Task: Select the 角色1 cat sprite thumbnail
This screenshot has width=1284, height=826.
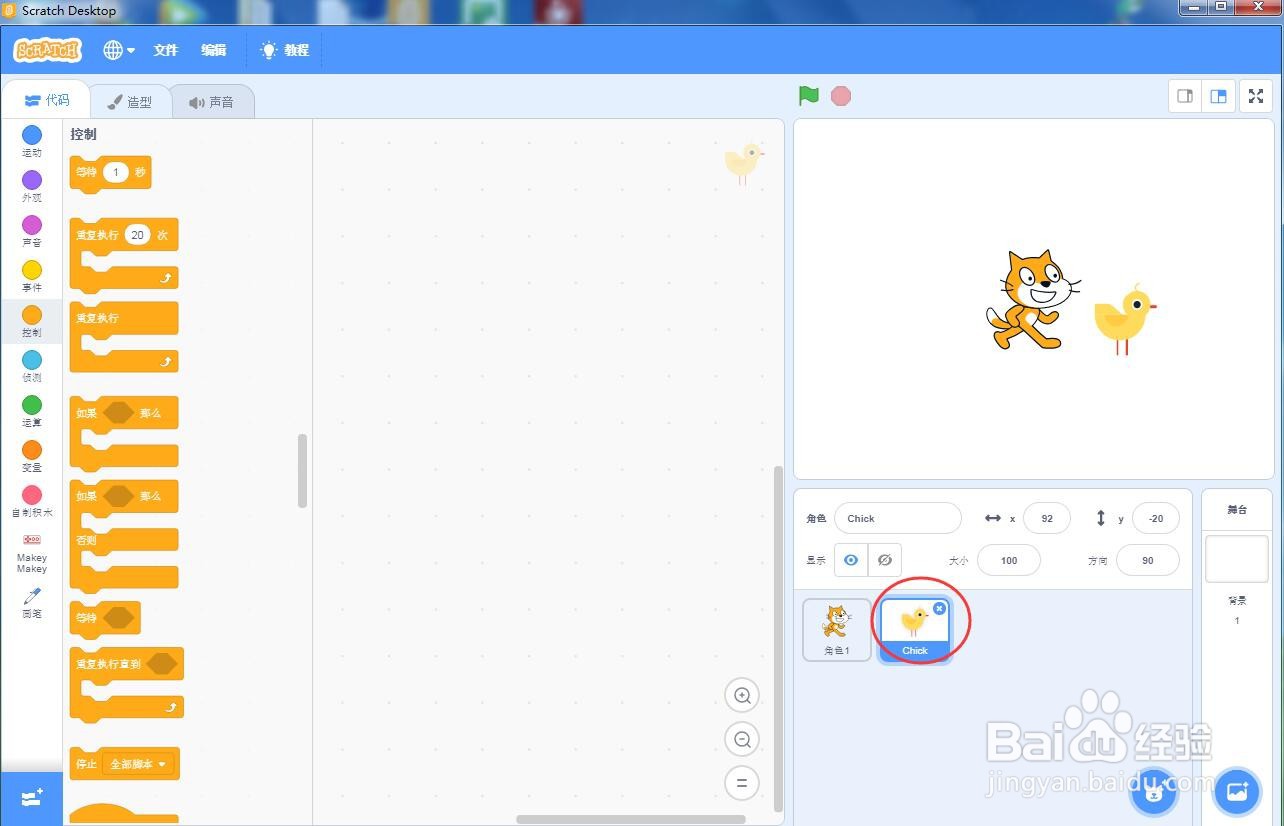Action: (x=837, y=630)
